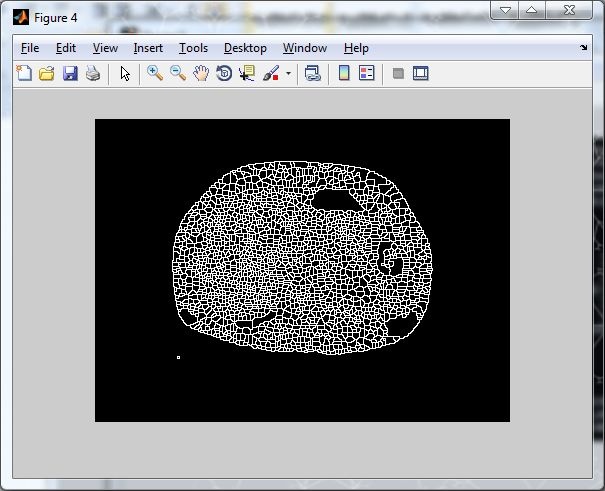
Task: Toggle the Data Cursor tool
Action: coord(247,73)
